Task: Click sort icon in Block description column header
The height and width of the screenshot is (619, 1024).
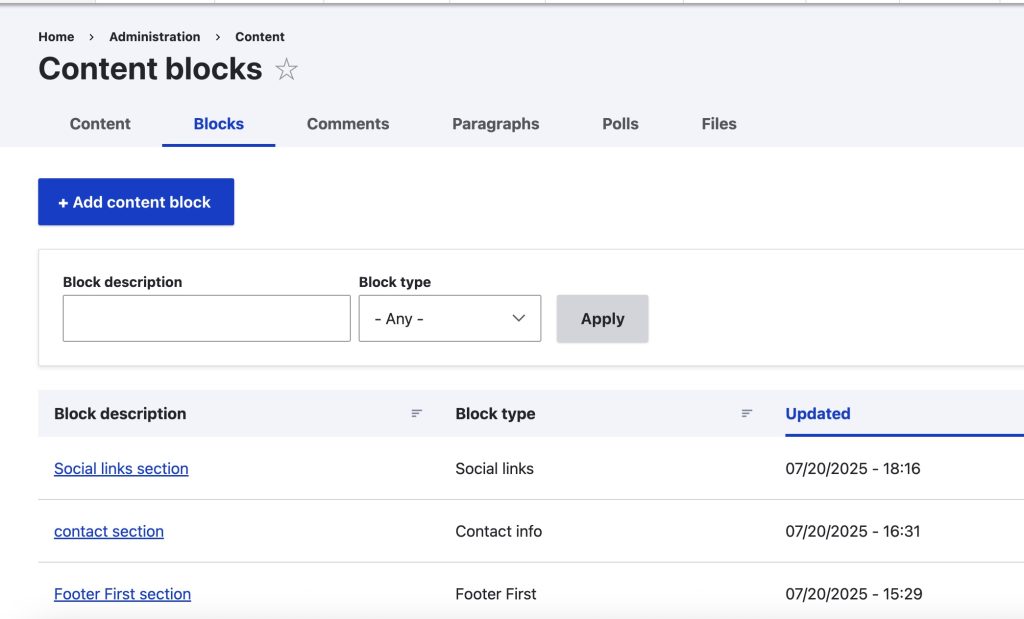Action: point(417,414)
